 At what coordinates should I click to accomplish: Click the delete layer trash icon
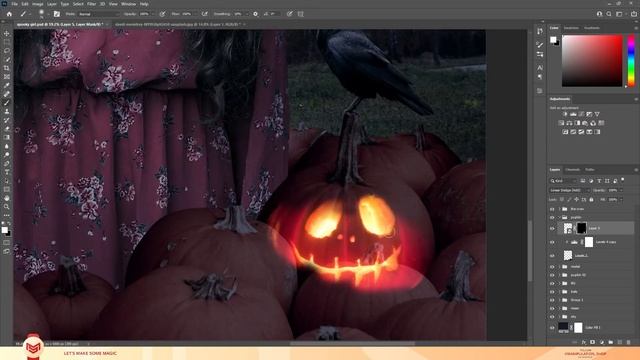629,342
